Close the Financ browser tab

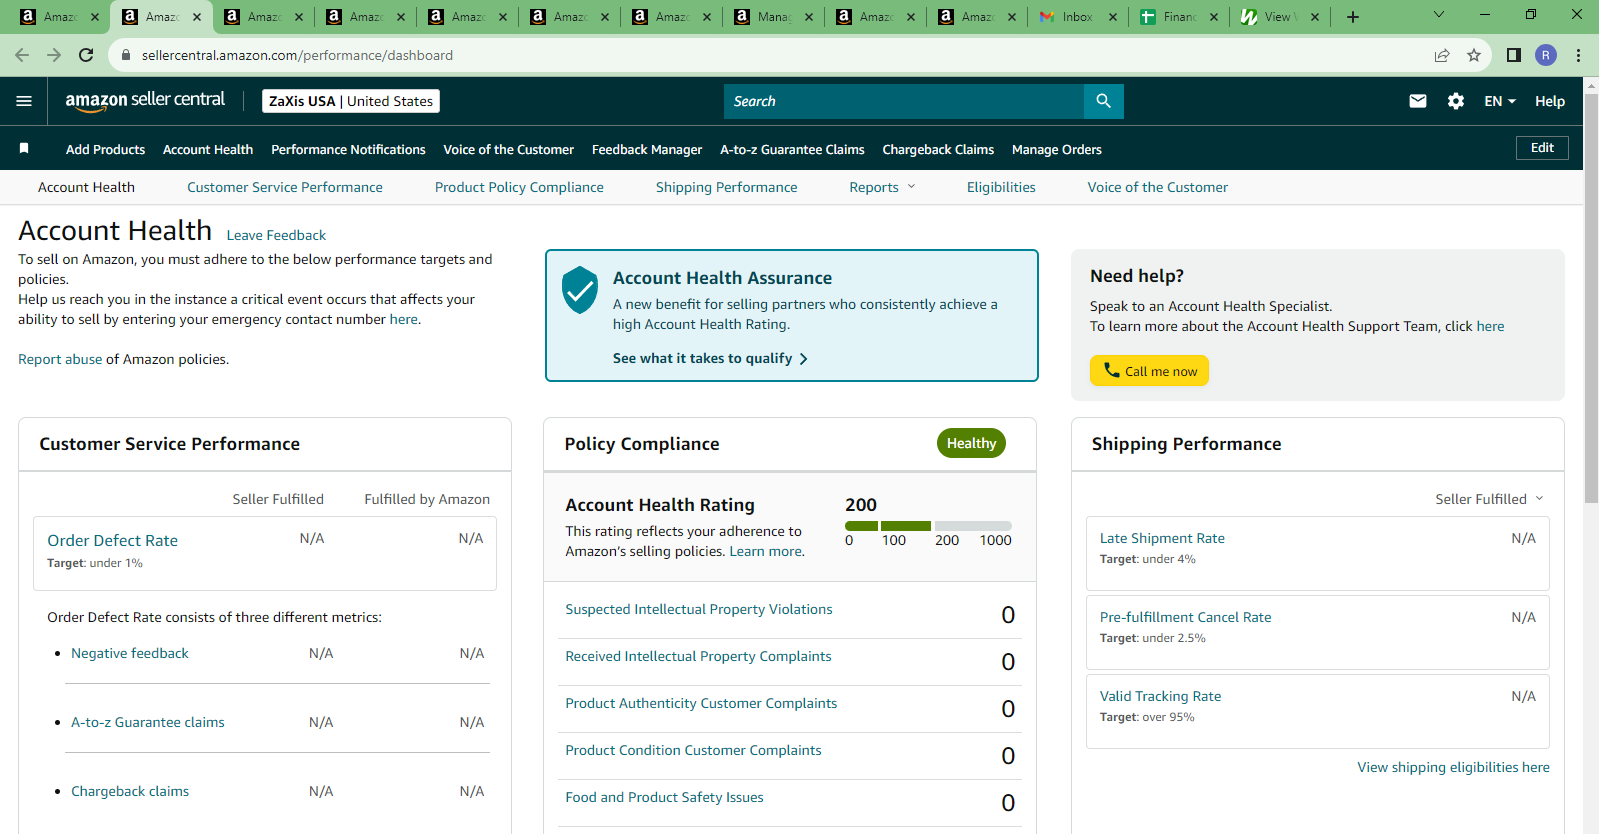point(1214,17)
